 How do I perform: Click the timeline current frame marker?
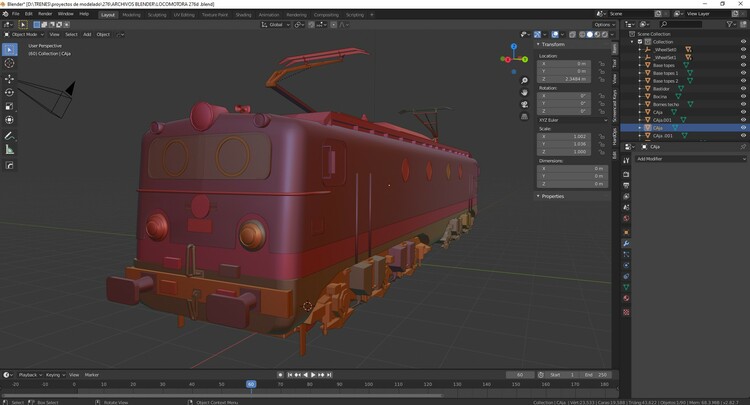click(251, 383)
